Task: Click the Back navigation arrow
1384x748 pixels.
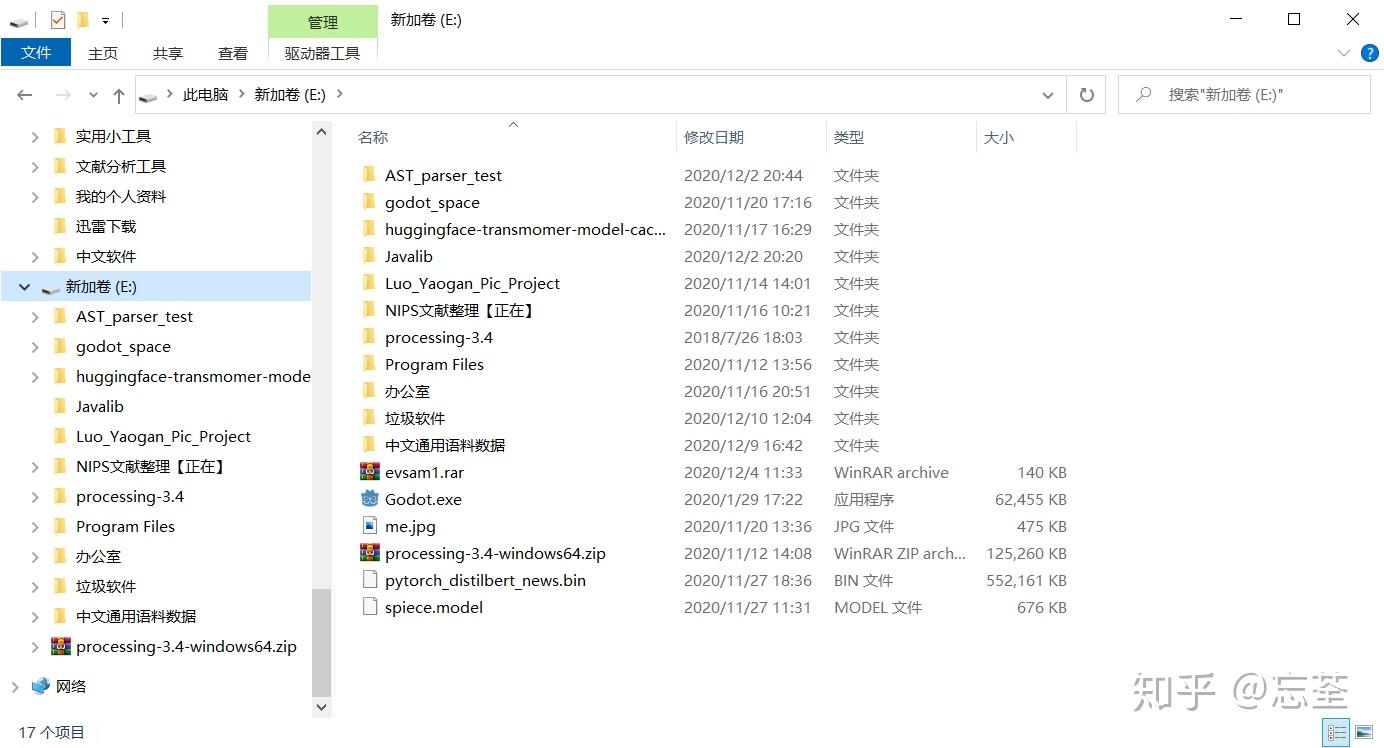Action: tap(25, 95)
